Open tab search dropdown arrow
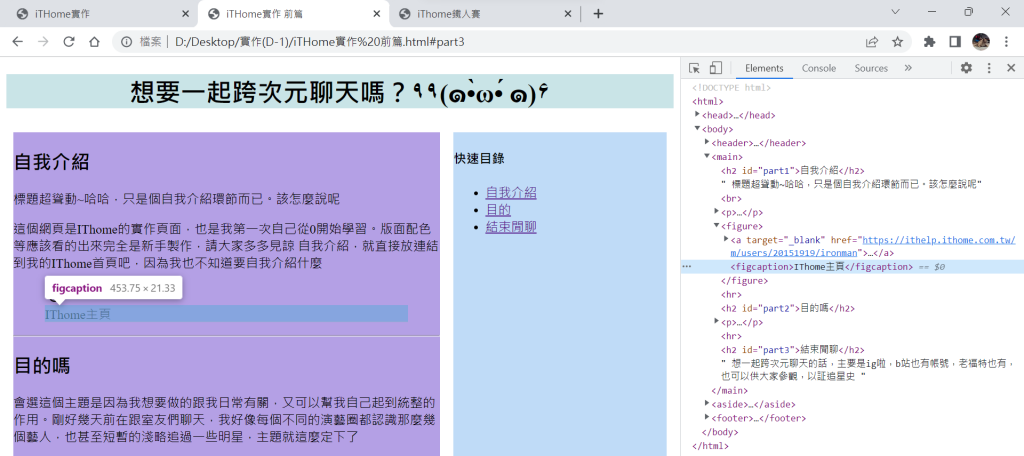This screenshot has height=456, width=1024. [x=895, y=12]
